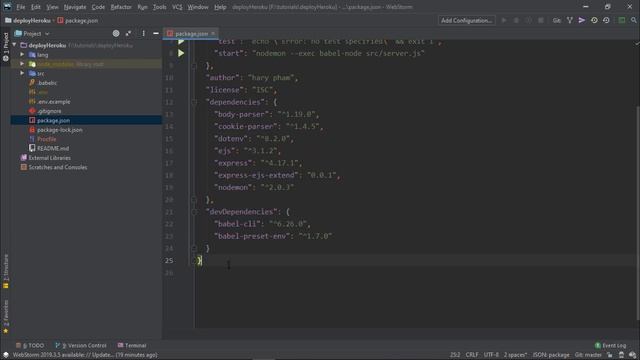Viewport: 640px width, 360px height.
Task: Open the Edit menu
Action: (x=36, y=7)
